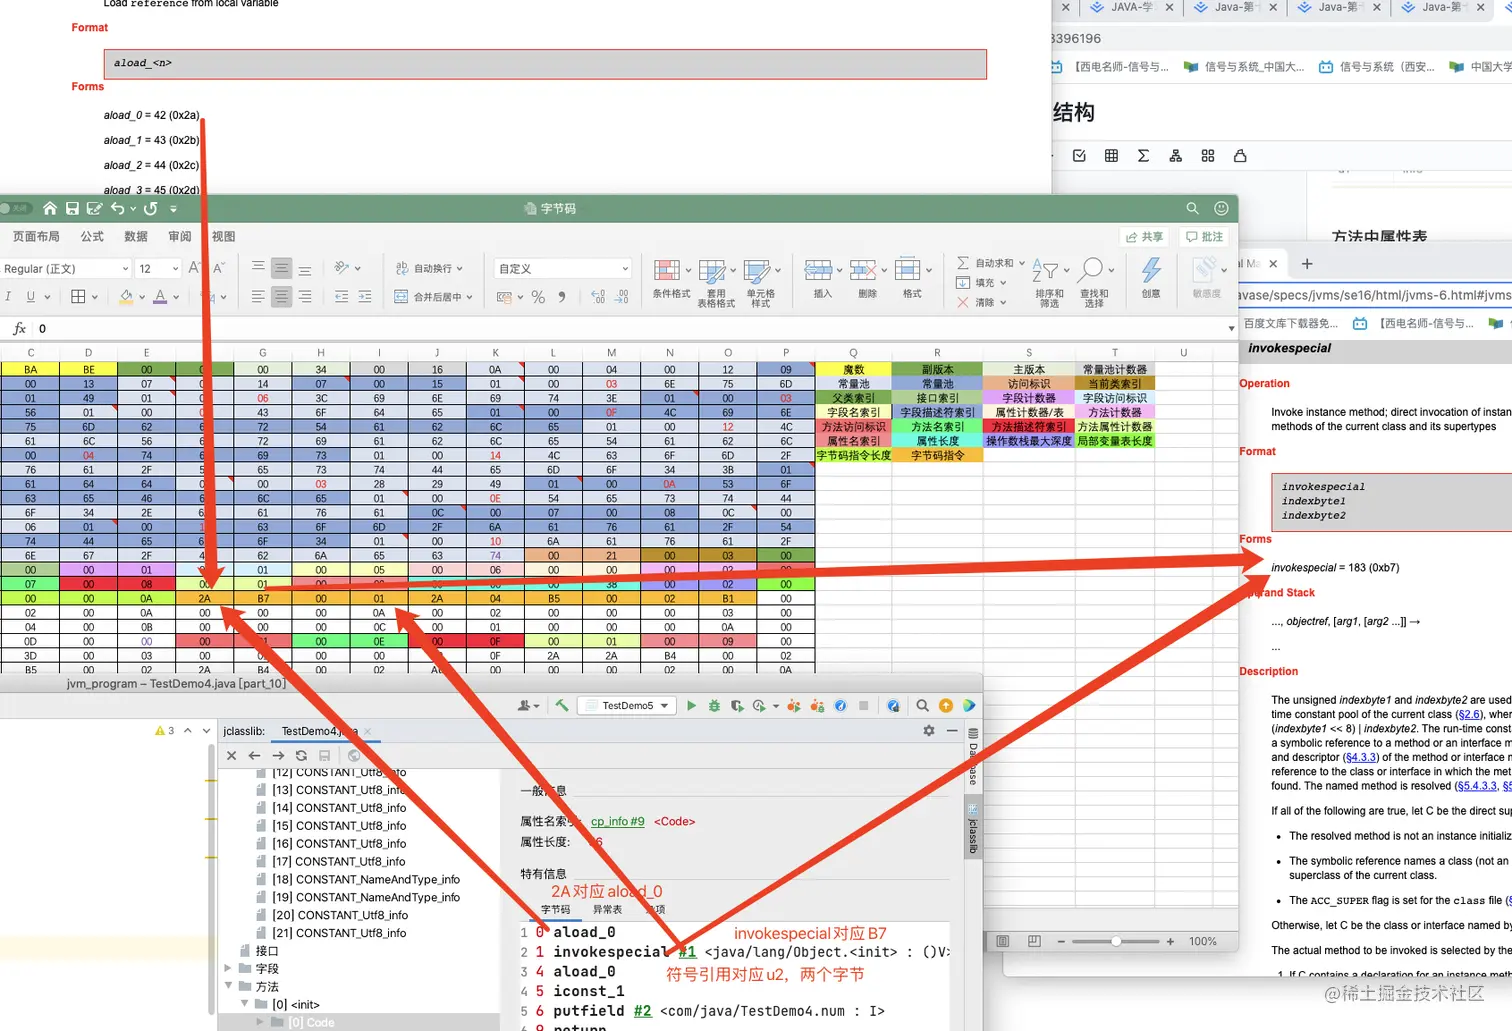Click the table icon in document toolbar behind
This screenshot has height=1031, width=1512.
pyautogui.click(x=1111, y=156)
